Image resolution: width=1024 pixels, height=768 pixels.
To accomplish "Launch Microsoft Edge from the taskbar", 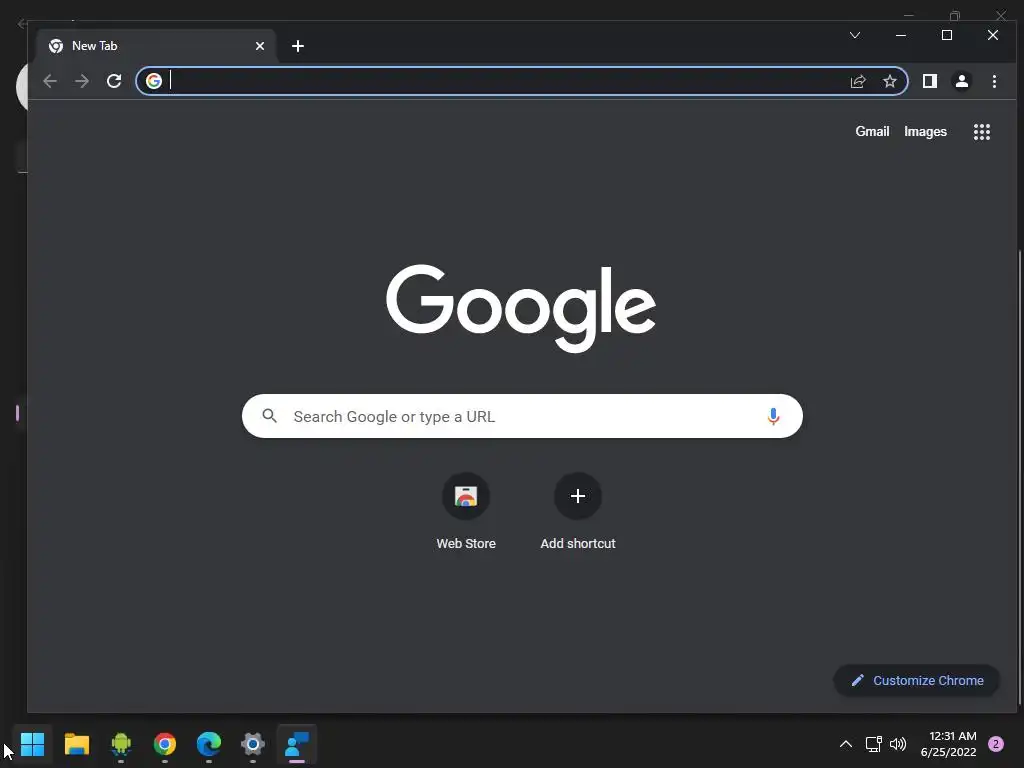I will click(x=209, y=744).
